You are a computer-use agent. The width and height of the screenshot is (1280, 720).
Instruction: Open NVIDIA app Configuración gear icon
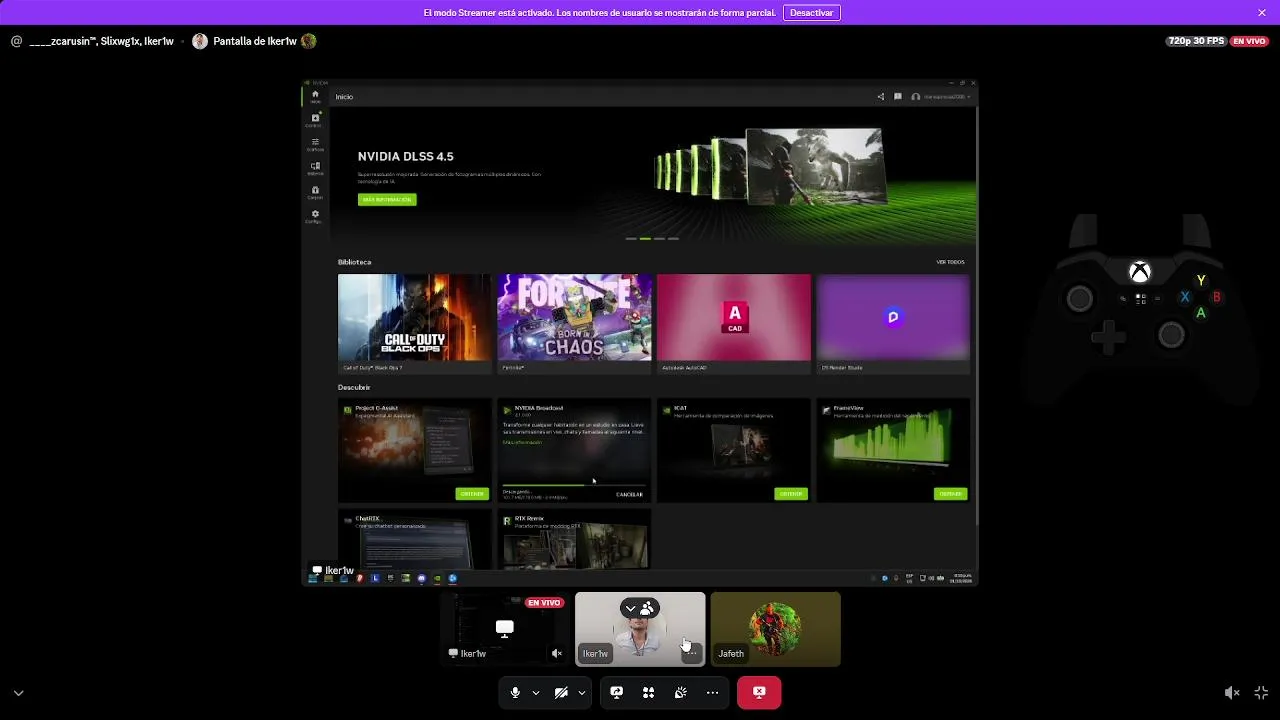315,216
